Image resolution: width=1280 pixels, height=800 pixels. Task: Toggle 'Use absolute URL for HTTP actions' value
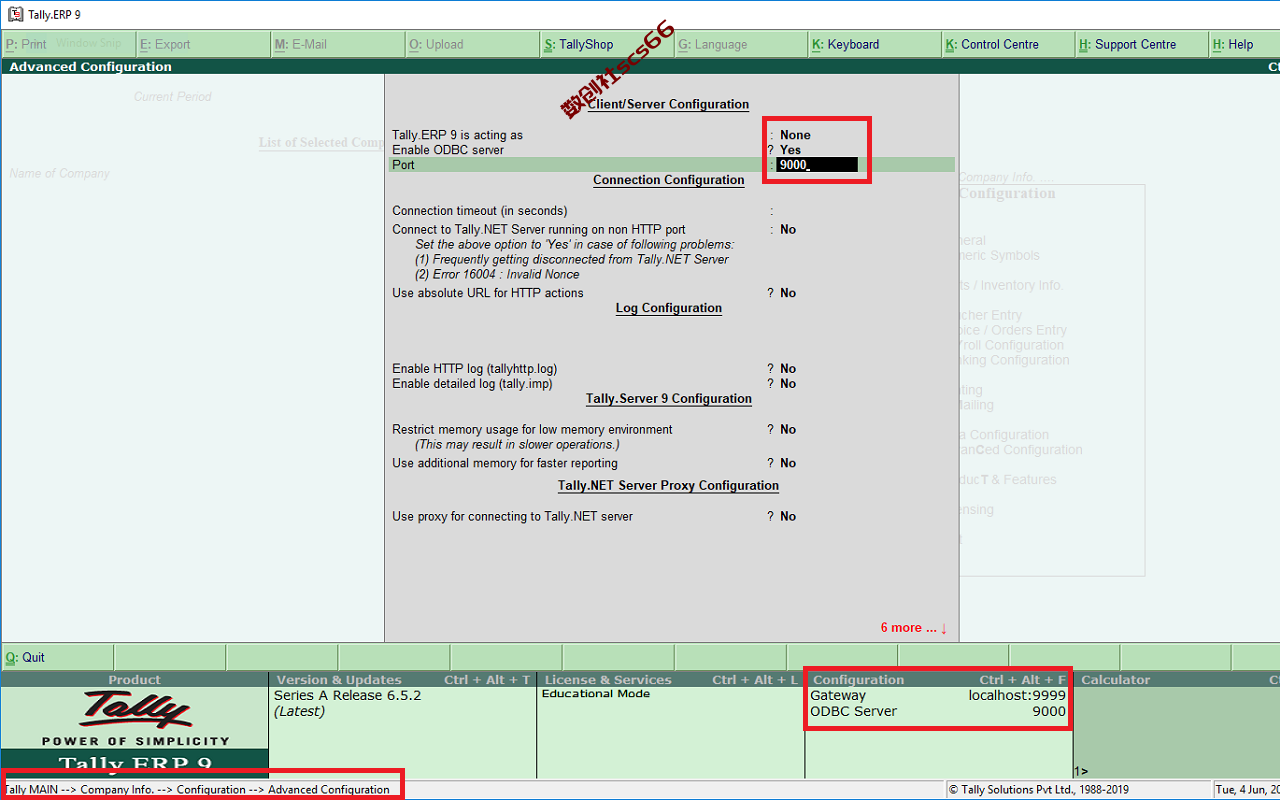pyautogui.click(x=788, y=293)
